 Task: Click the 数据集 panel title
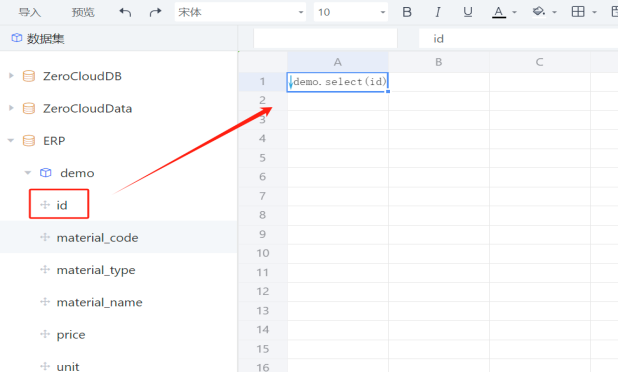tap(45, 39)
